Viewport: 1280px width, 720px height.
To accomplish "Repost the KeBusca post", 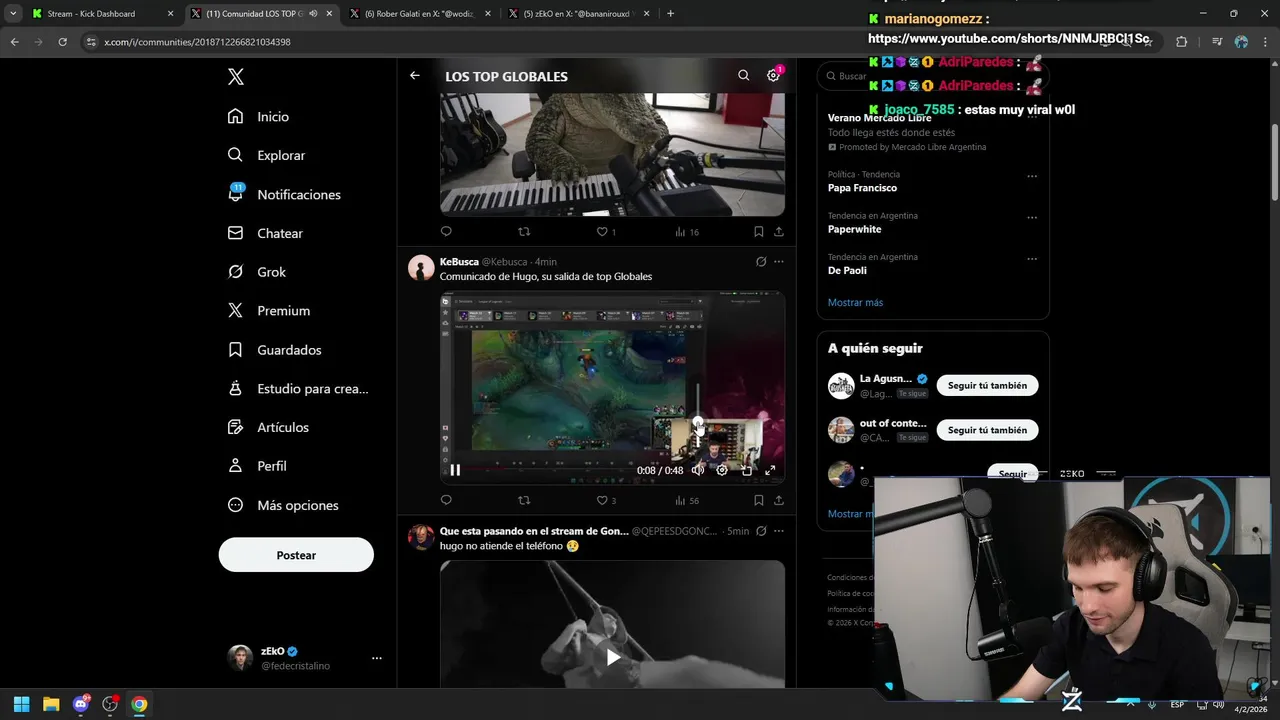I will click(x=524, y=500).
